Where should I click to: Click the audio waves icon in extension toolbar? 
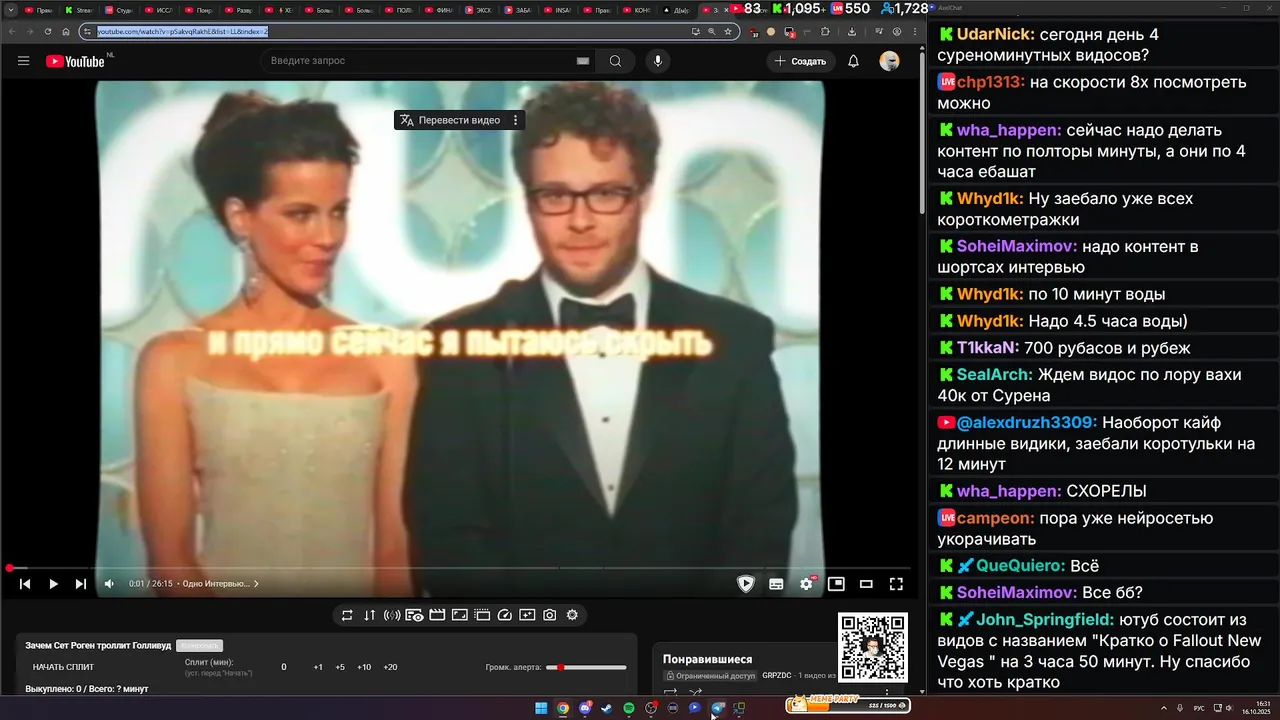point(392,615)
